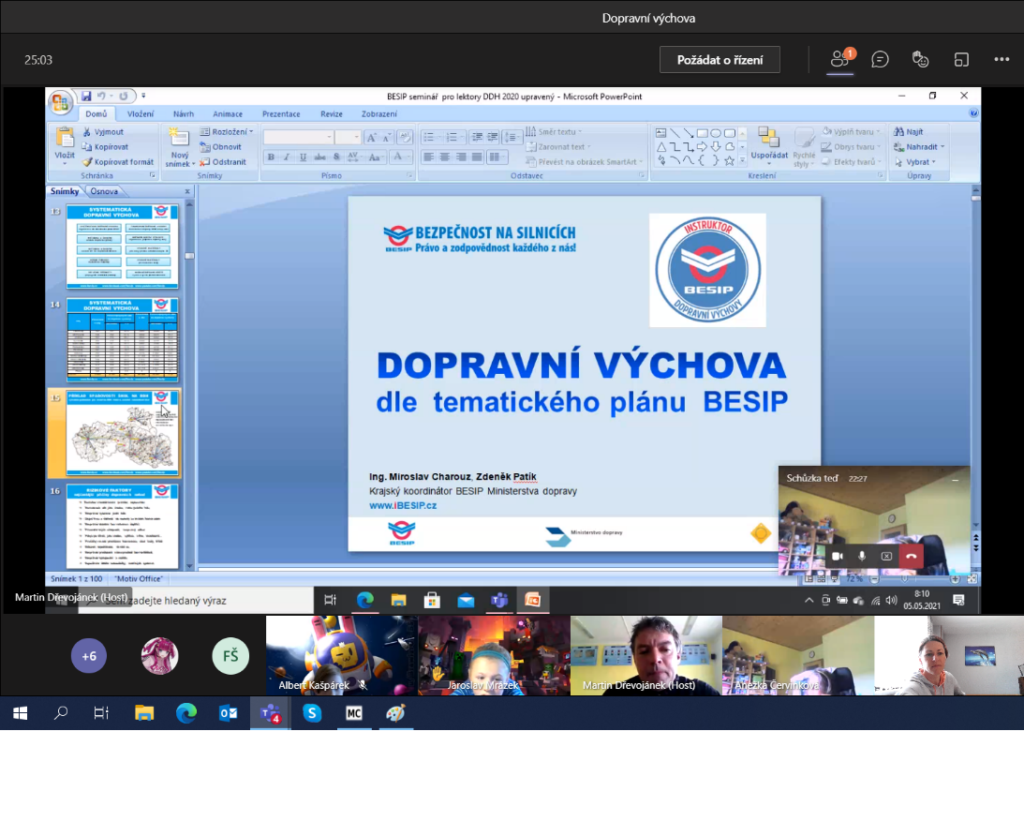Toggle Italic formatting in Písmo group
This screenshot has width=1024, height=821.
(287, 157)
